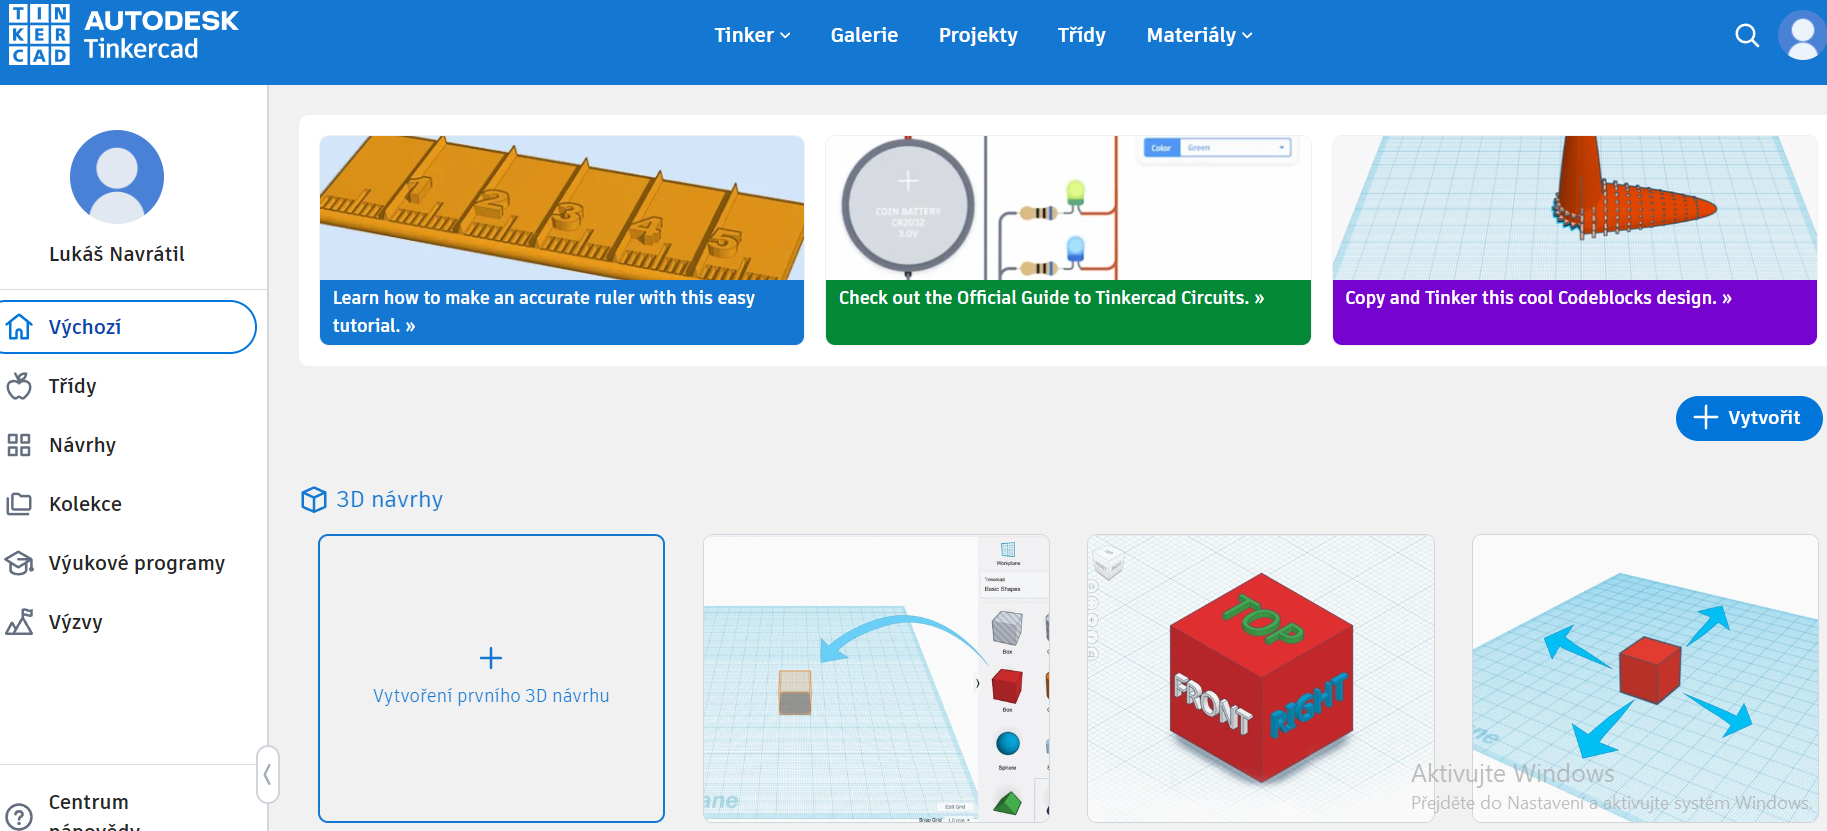
Task: Click the Lukáš Navrátil user name
Action: point(117,254)
